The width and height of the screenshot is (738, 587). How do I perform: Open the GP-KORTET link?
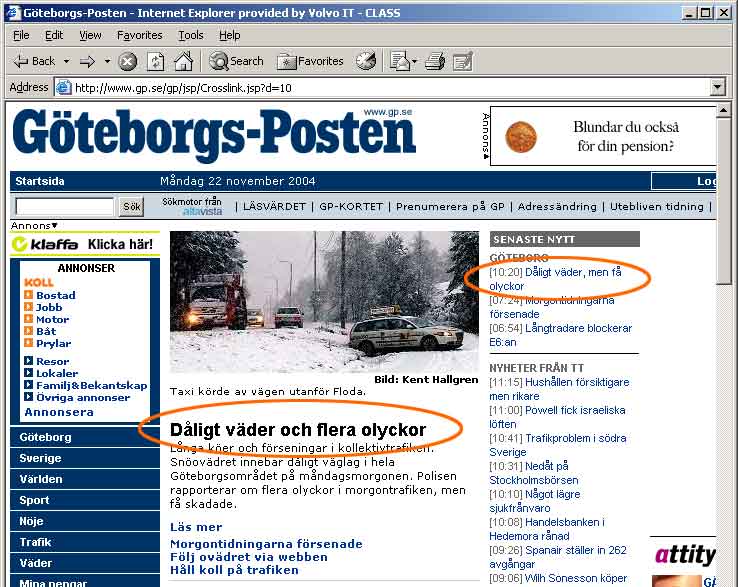[351, 207]
